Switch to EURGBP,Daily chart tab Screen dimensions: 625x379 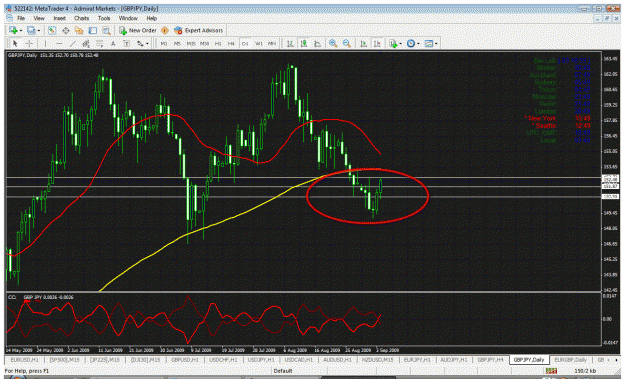570,360
